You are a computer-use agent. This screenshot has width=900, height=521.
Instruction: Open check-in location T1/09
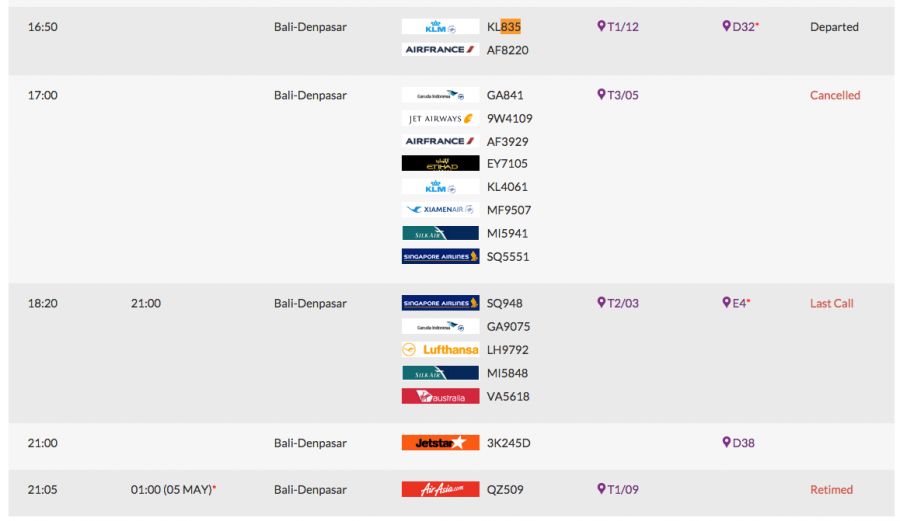[618, 489]
